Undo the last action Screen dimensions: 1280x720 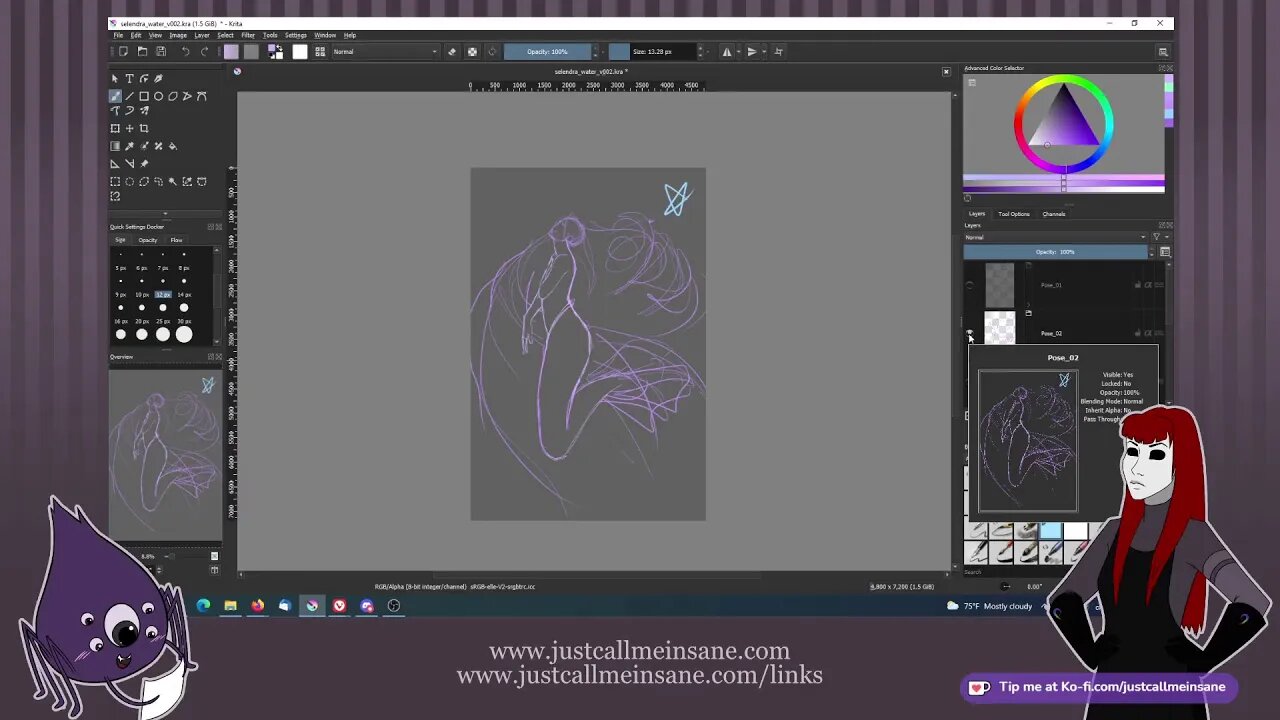tap(186, 51)
